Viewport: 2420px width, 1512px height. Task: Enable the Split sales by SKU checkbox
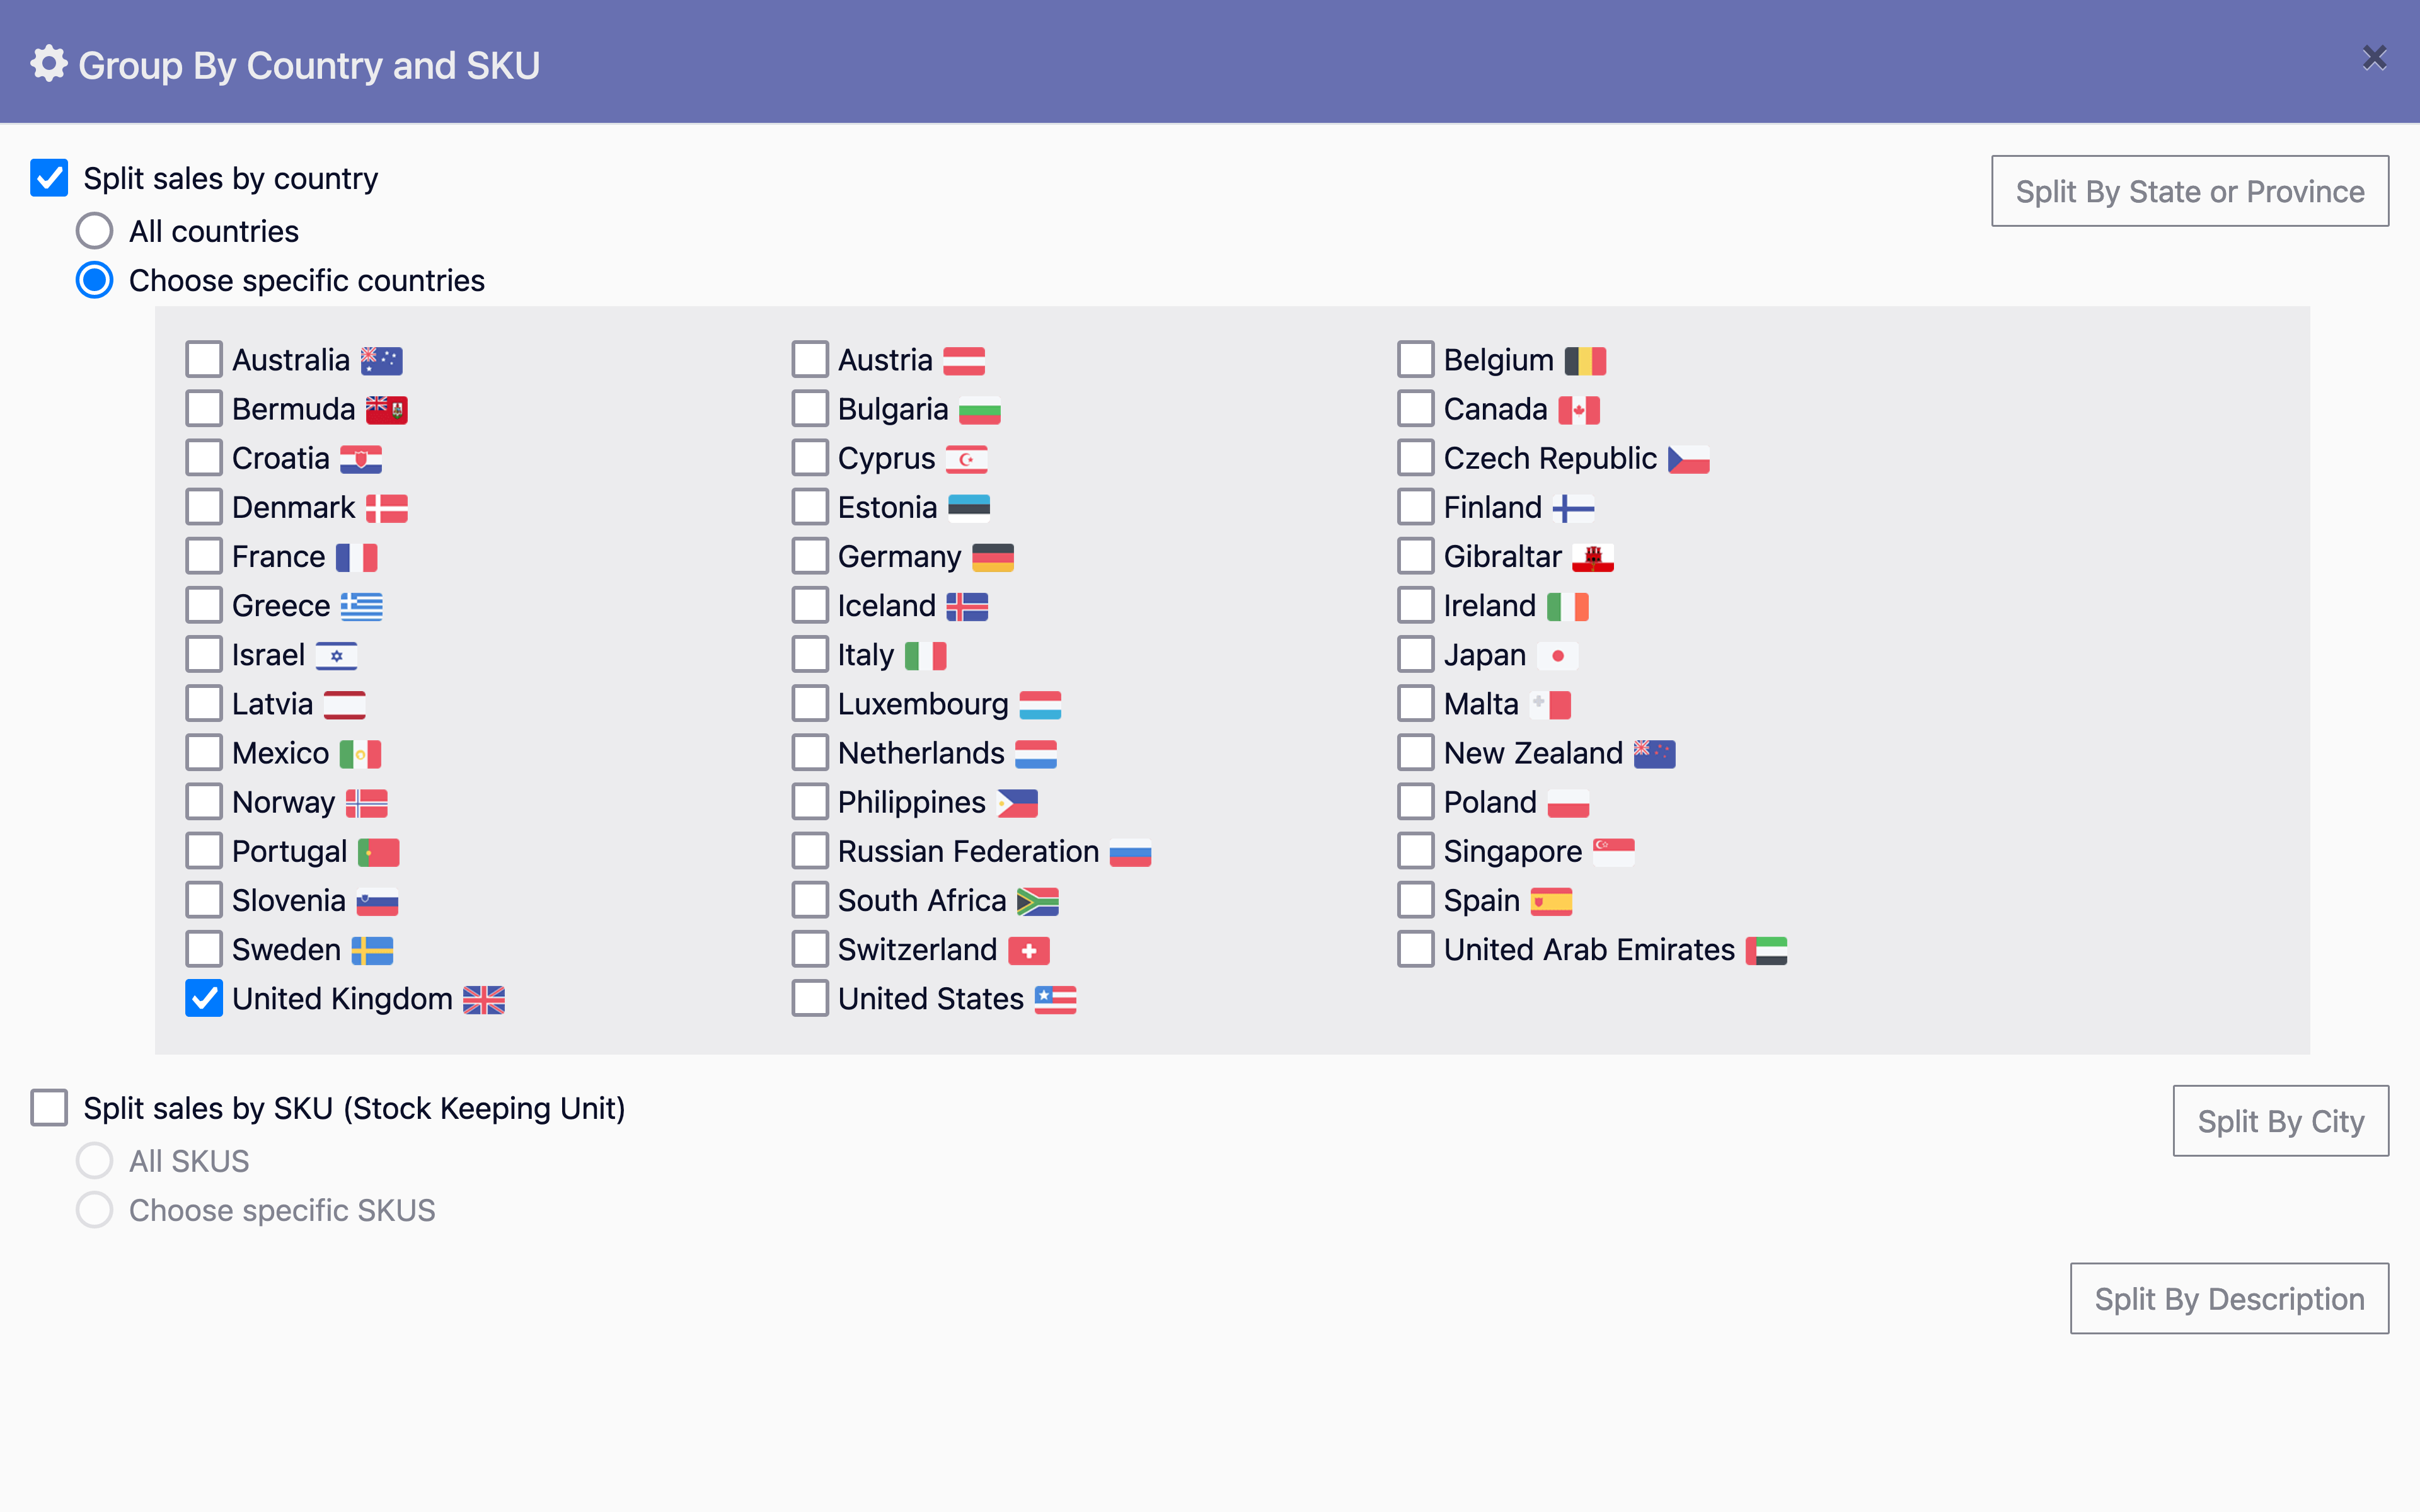47,1106
